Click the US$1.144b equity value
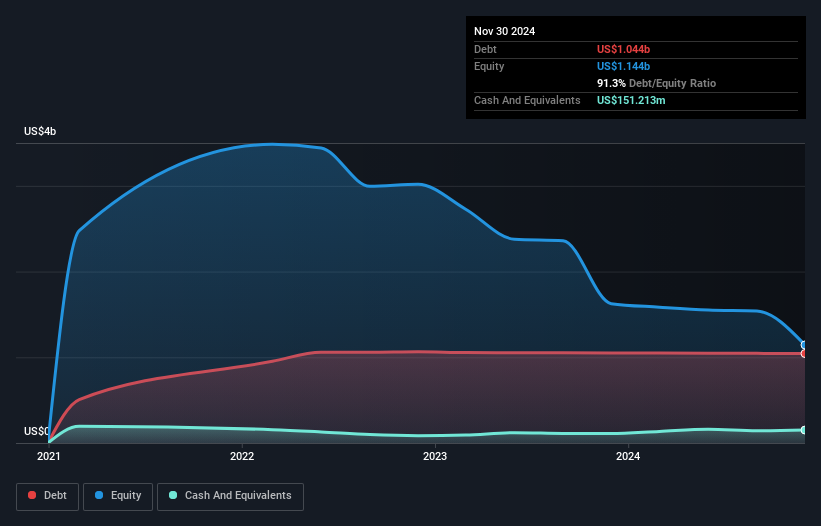 coord(623,66)
